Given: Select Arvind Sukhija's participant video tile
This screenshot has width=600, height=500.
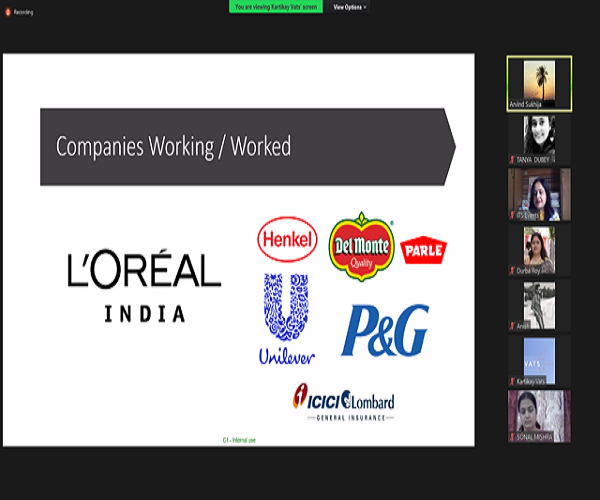Looking at the screenshot, I should tap(540, 84).
